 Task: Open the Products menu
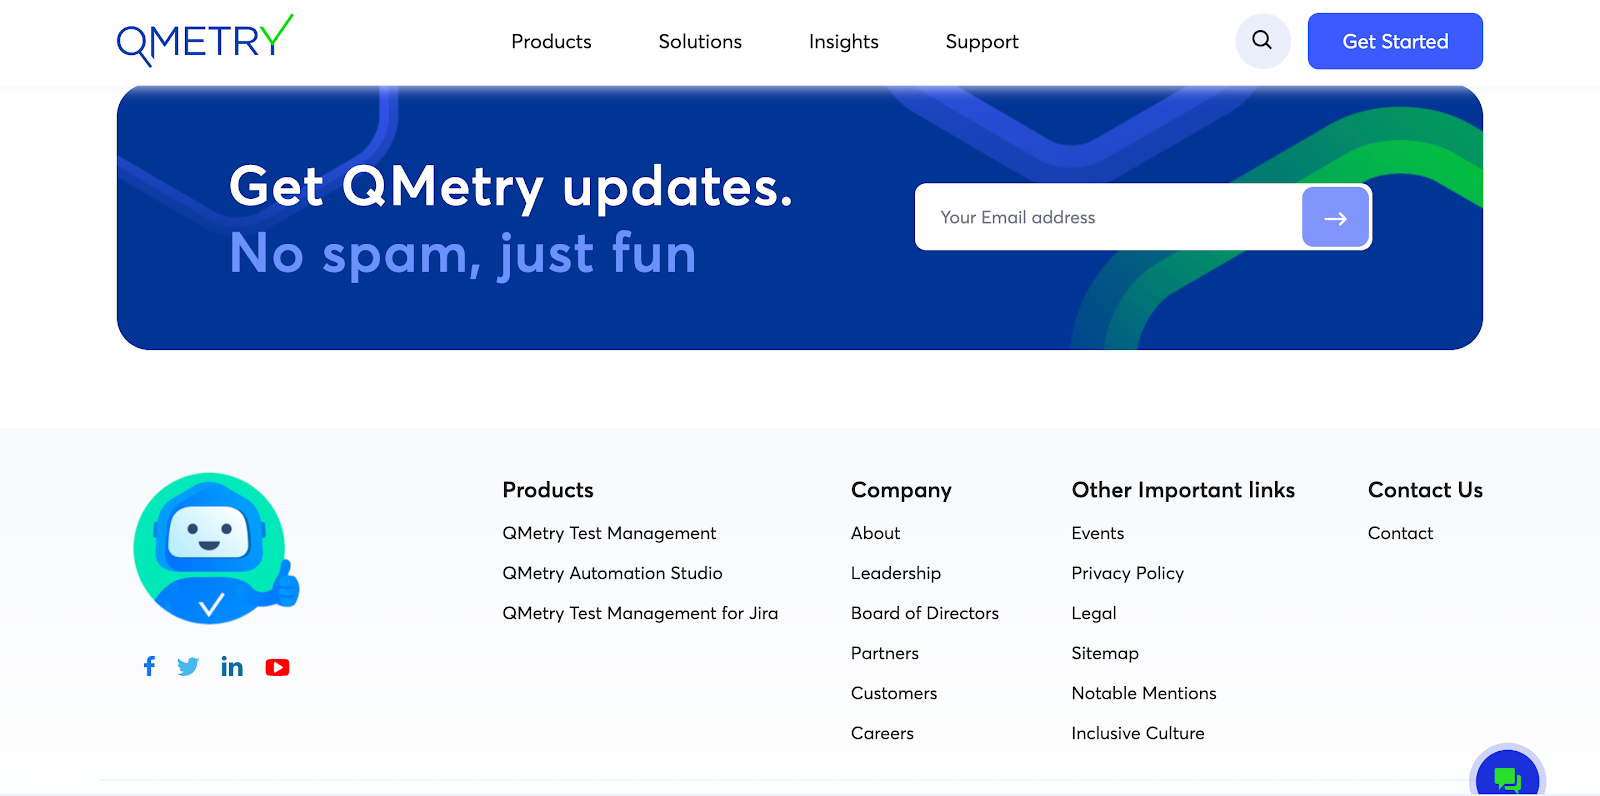[551, 41]
